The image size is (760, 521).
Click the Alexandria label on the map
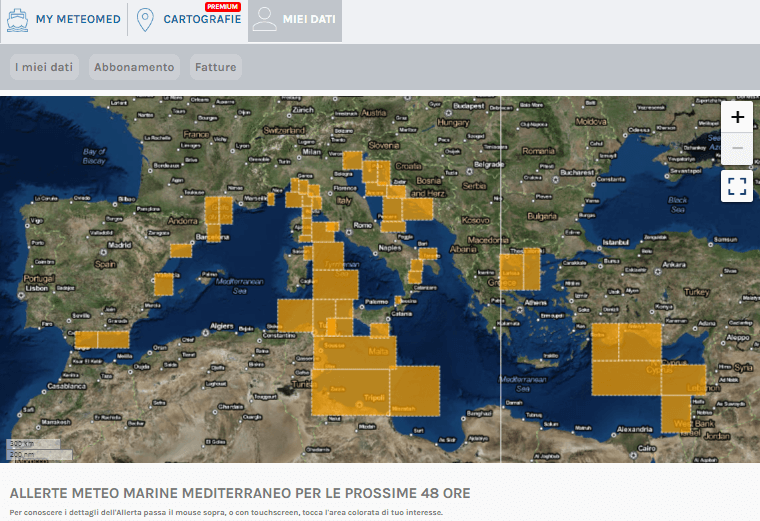pyautogui.click(x=634, y=429)
